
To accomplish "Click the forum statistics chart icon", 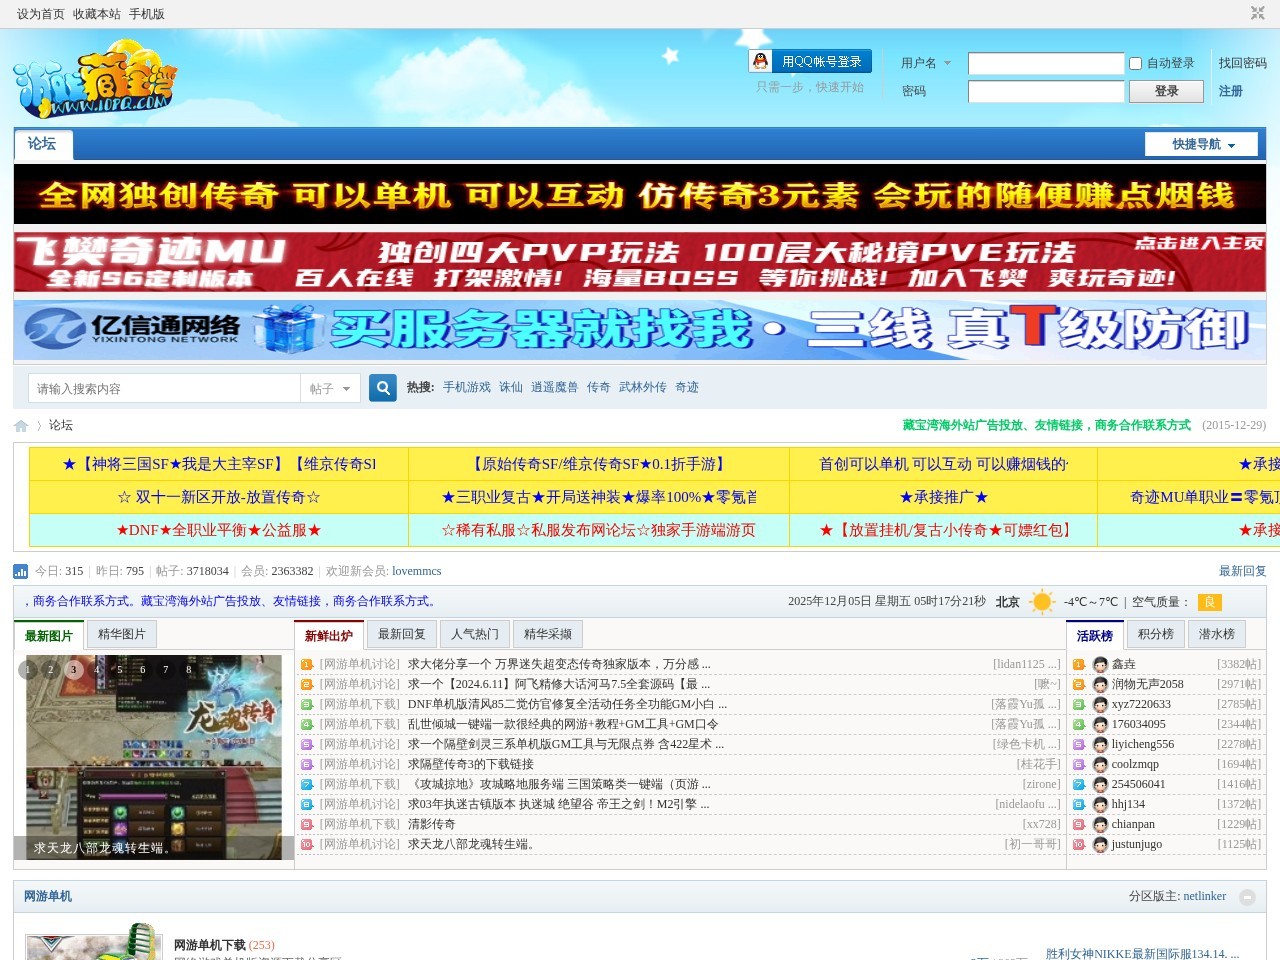I will pos(20,572).
